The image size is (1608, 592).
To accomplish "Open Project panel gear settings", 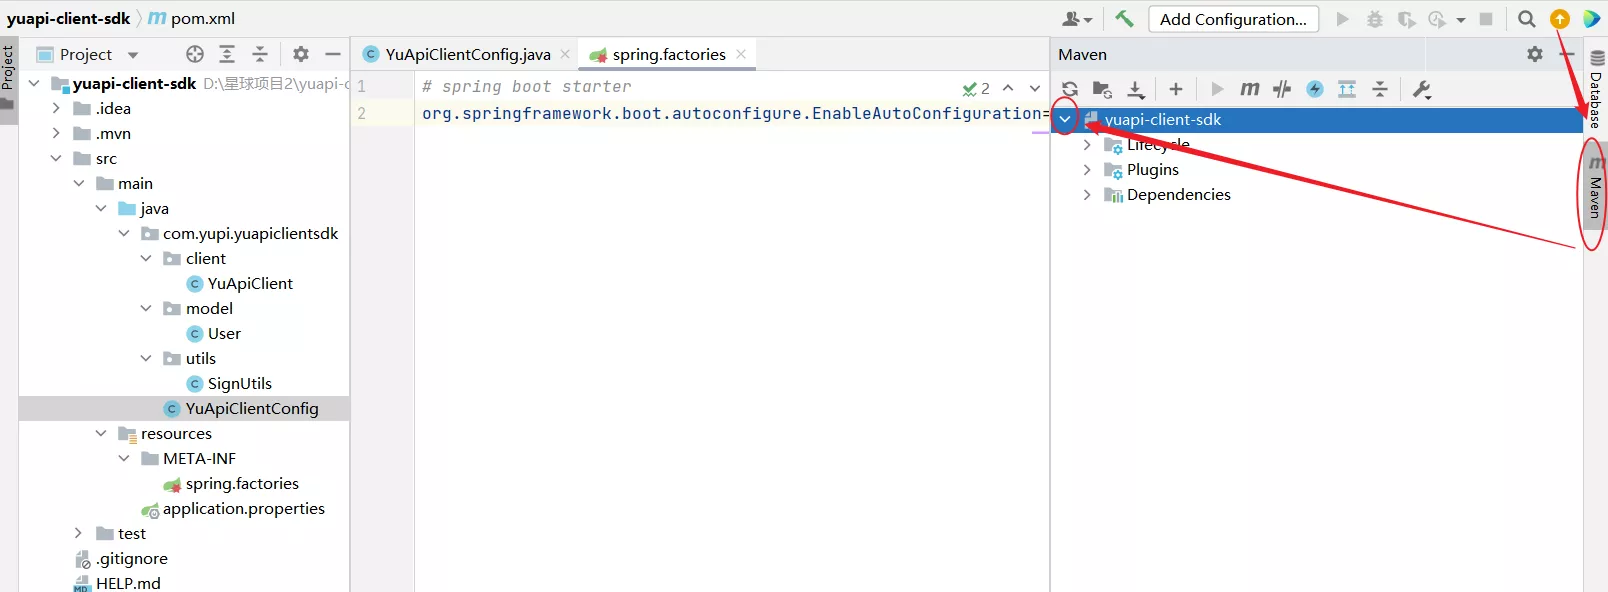I will 301,54.
